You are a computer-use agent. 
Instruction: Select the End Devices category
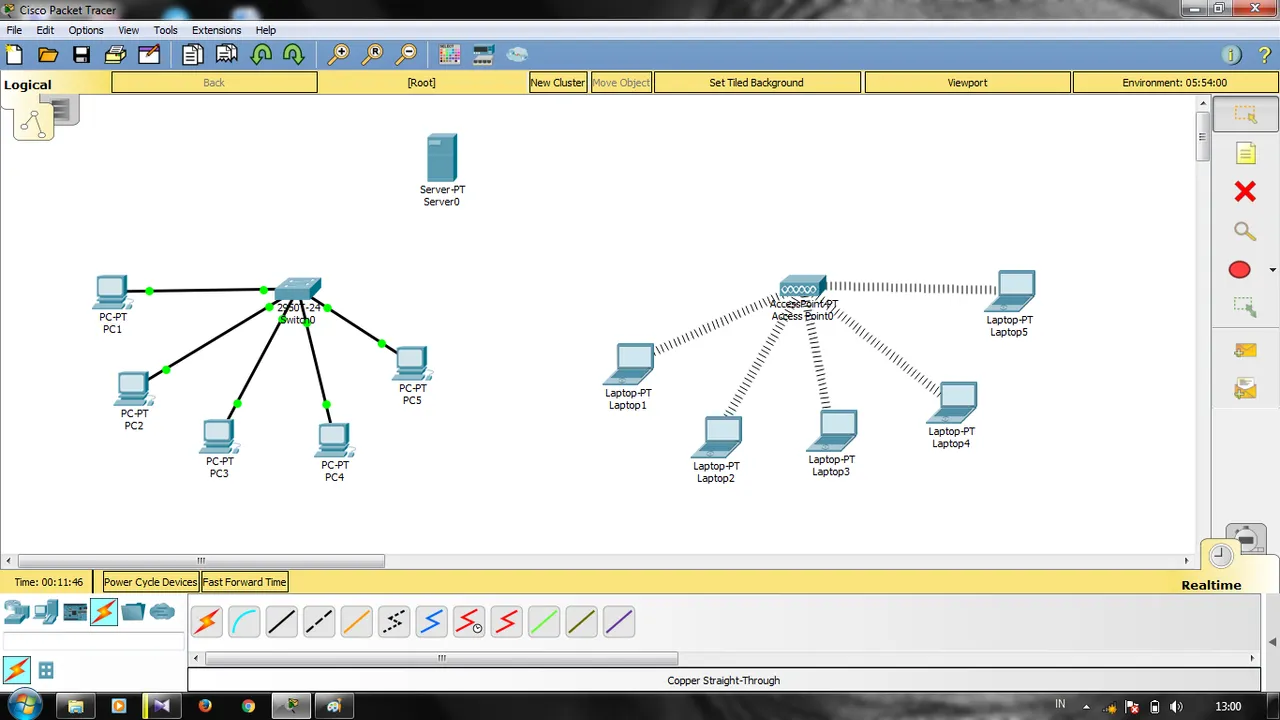click(45, 612)
